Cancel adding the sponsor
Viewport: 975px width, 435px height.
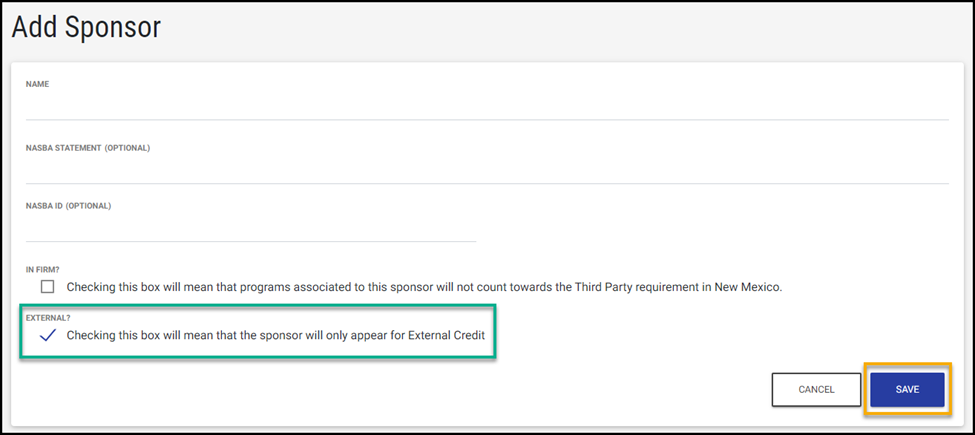pos(816,389)
